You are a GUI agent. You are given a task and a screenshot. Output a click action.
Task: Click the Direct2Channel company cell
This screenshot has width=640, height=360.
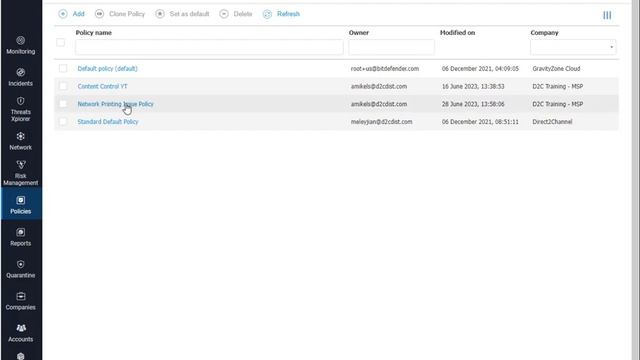(552, 122)
